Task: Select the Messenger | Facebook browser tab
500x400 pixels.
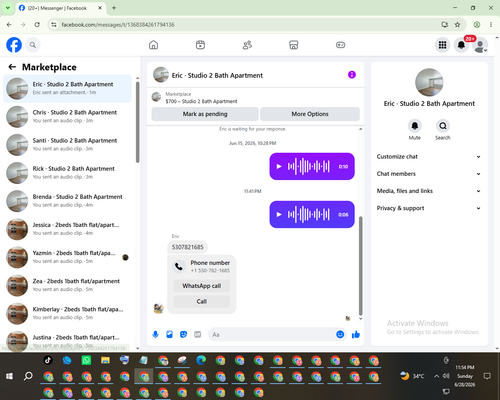Action: click(60, 8)
